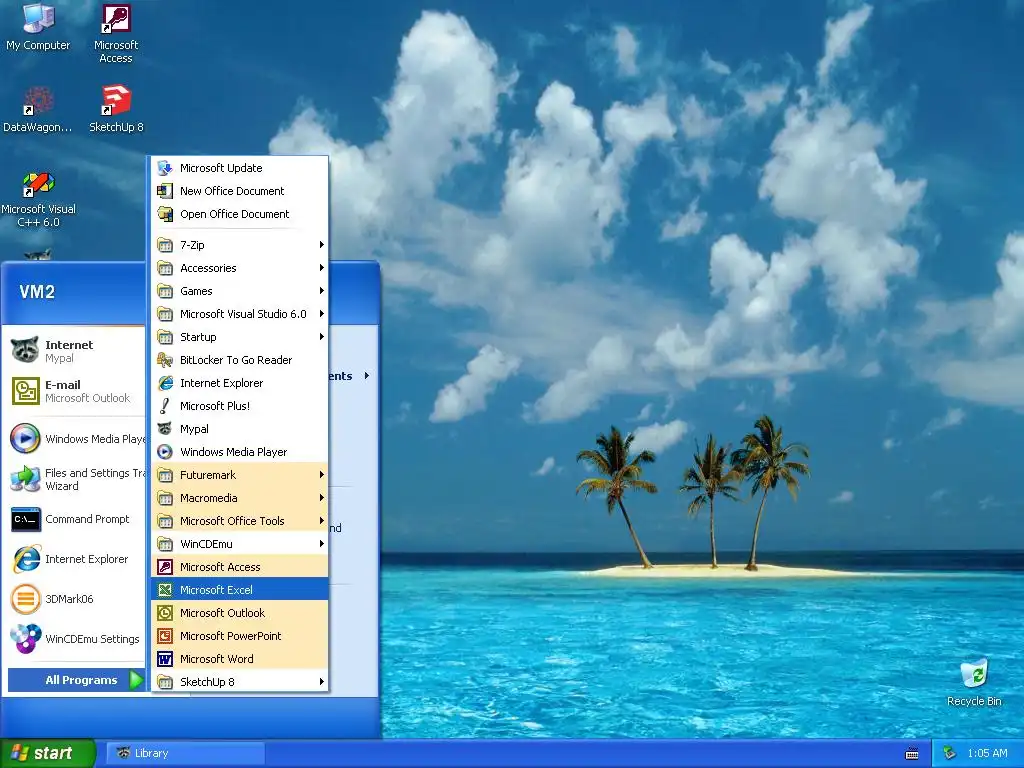This screenshot has width=1024, height=768.
Task: Launch Internet Explorer from Start menu pinned list
Action: click(76, 559)
